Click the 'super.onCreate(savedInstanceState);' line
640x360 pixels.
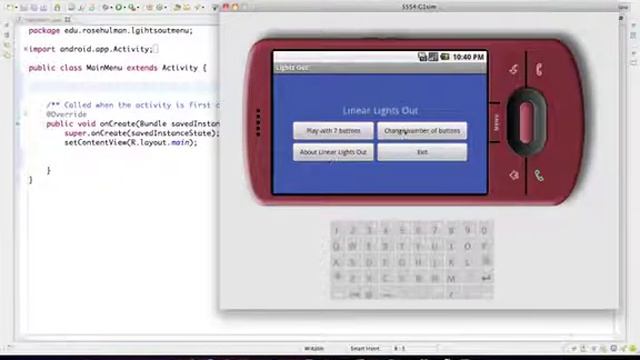pos(142,133)
